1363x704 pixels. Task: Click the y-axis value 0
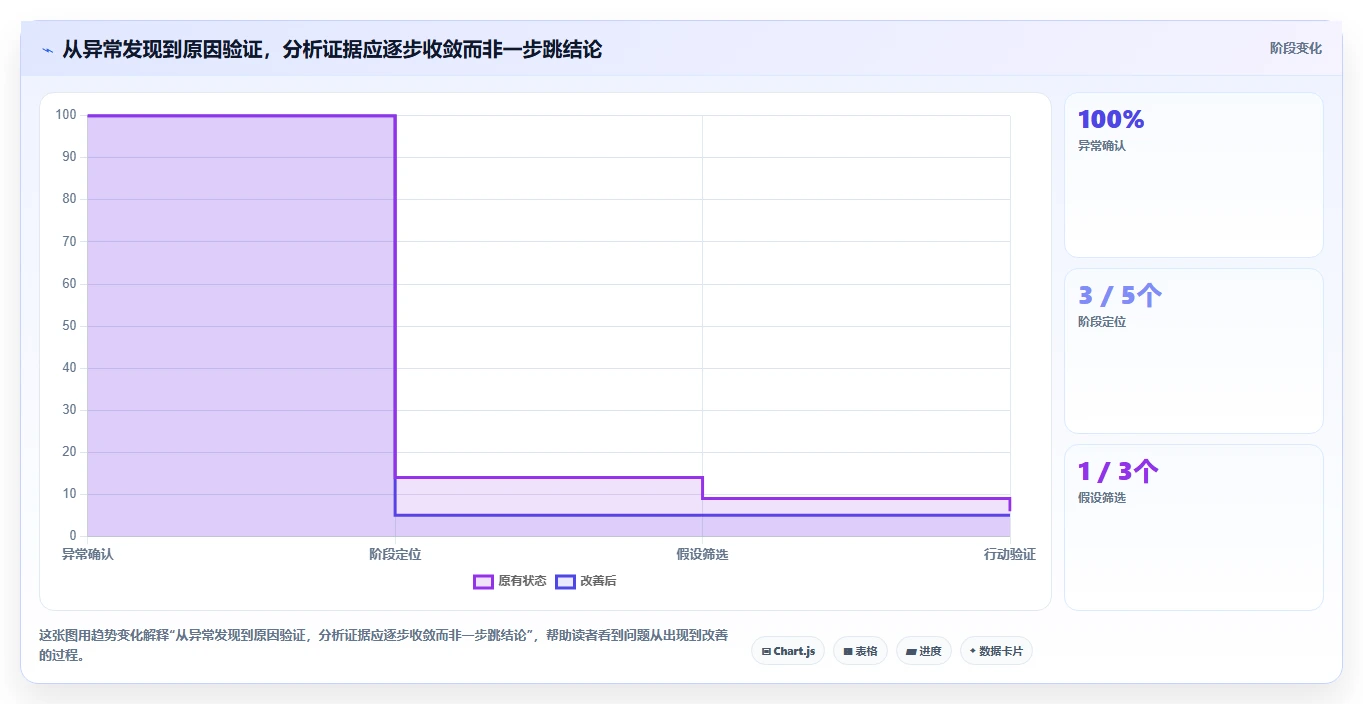tap(73, 536)
